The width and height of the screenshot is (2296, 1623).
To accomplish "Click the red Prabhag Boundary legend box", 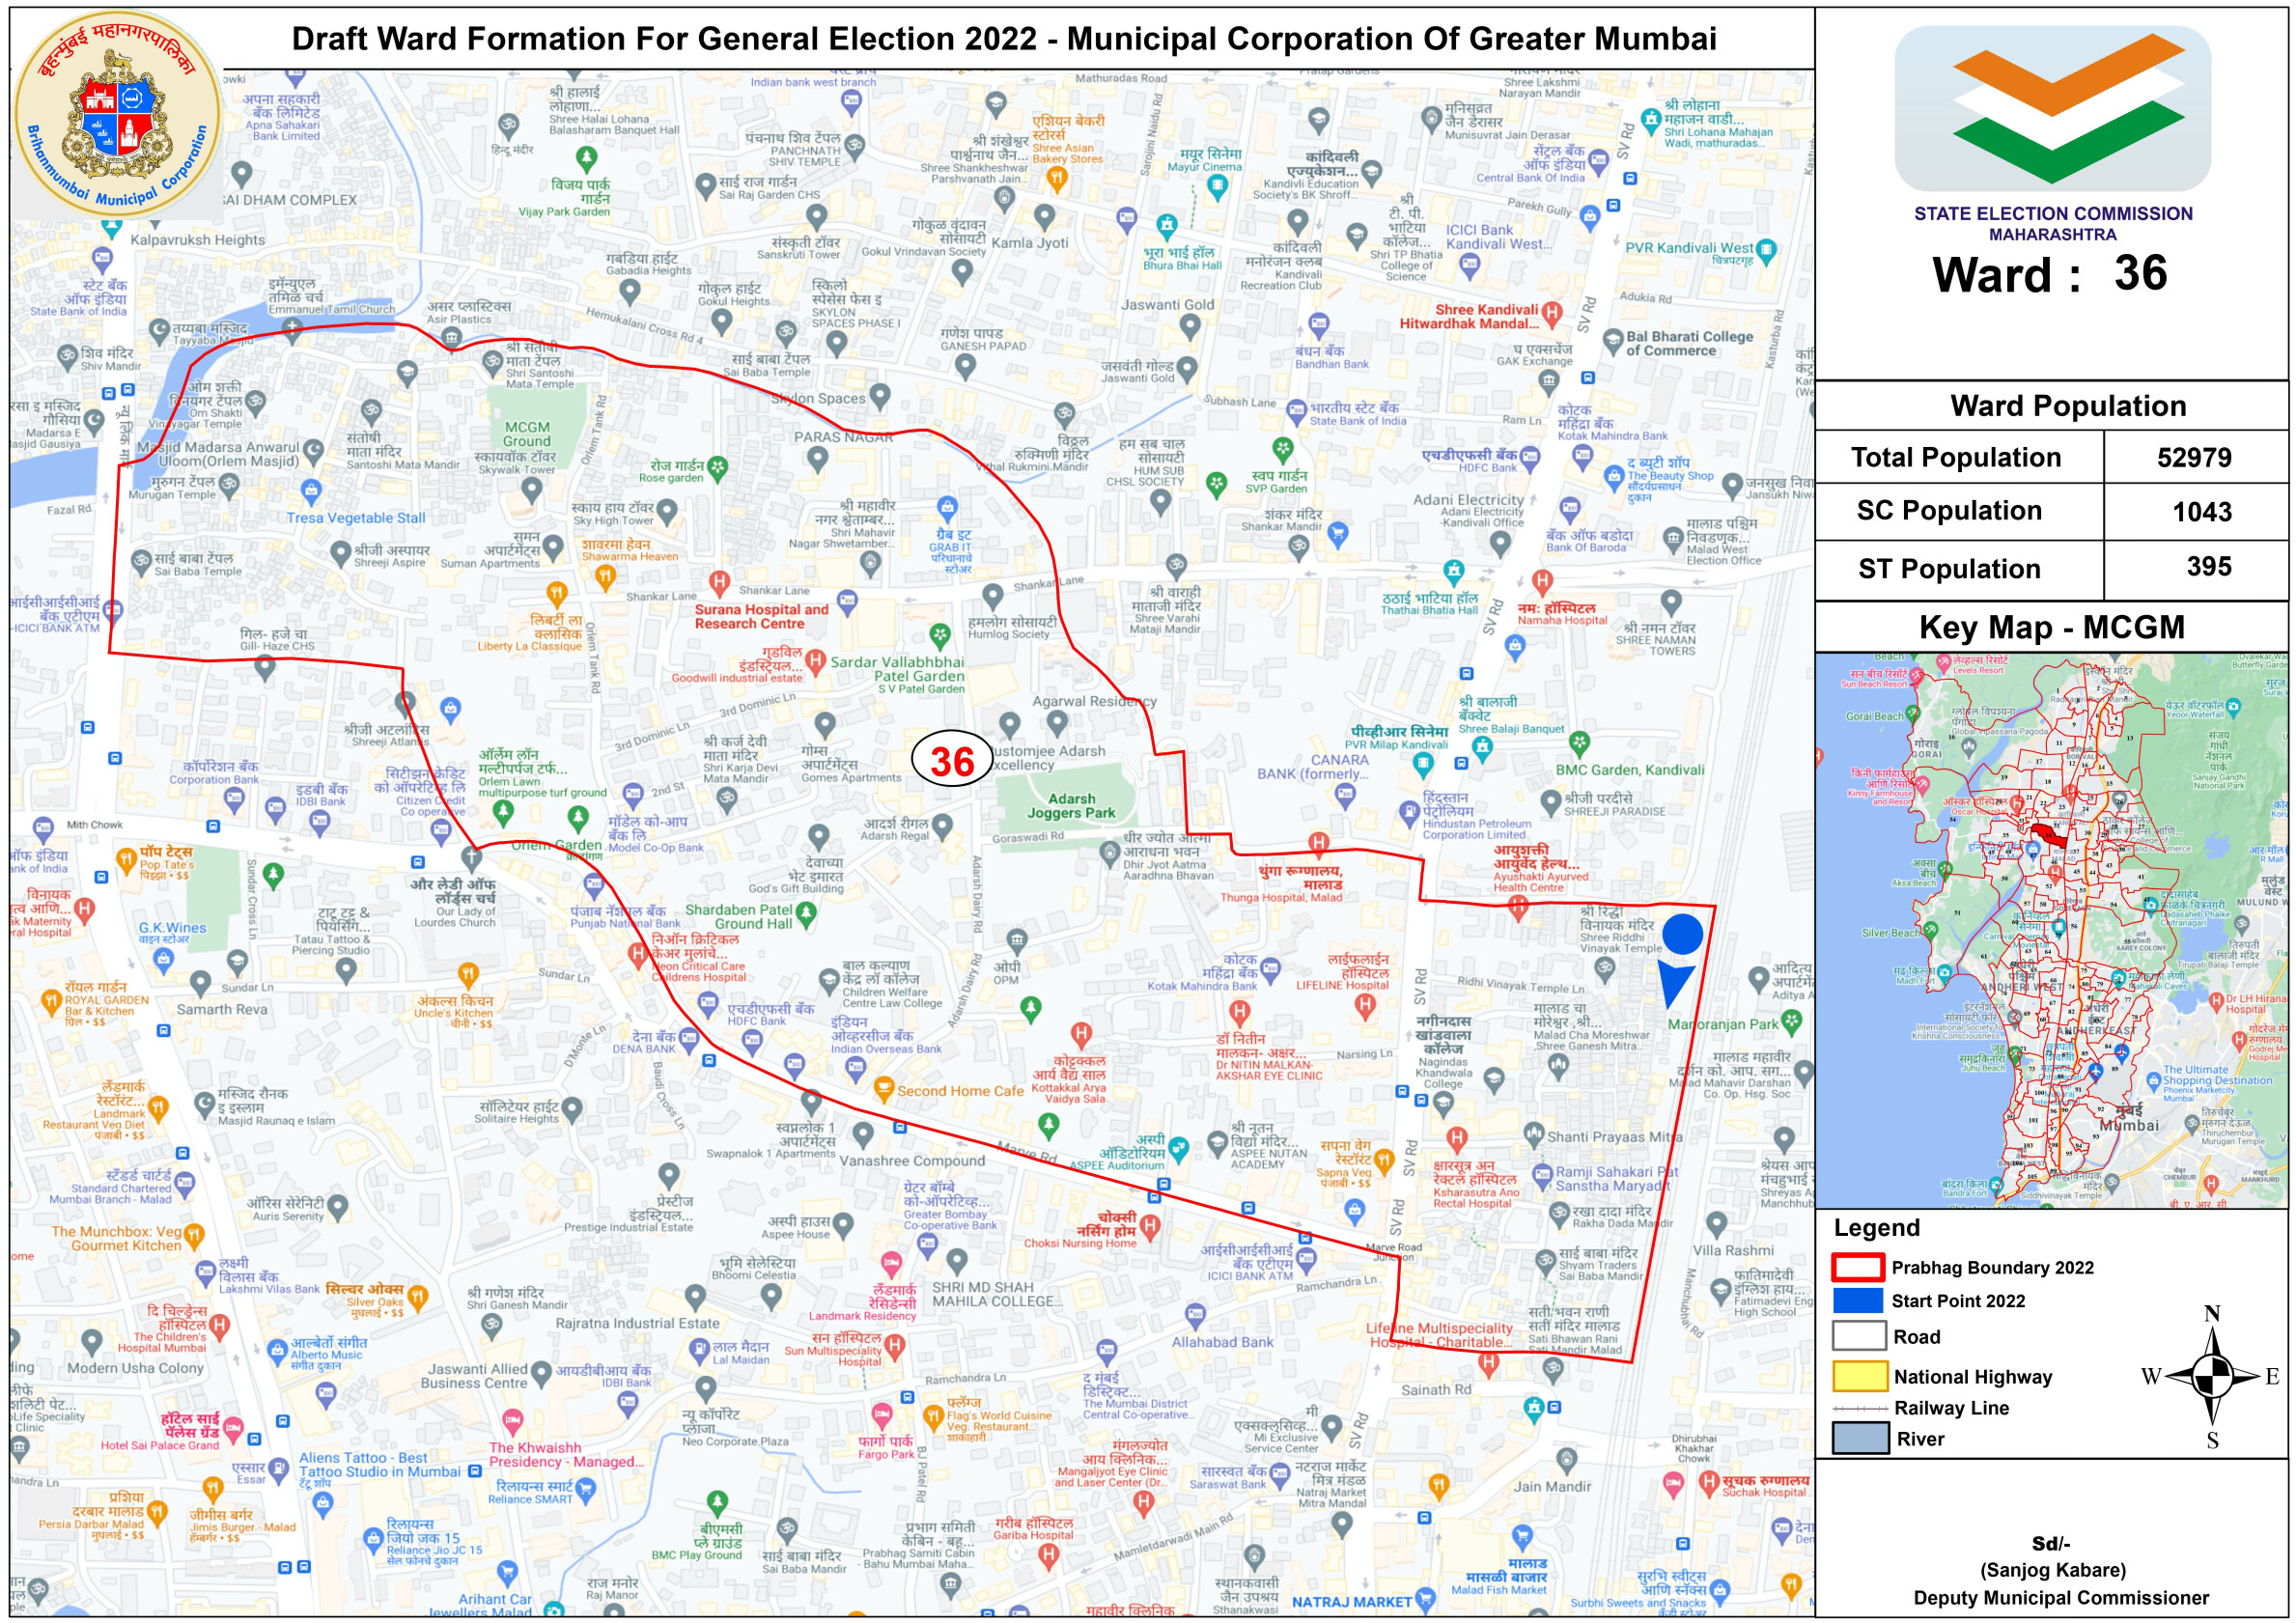I will (x=1858, y=1266).
